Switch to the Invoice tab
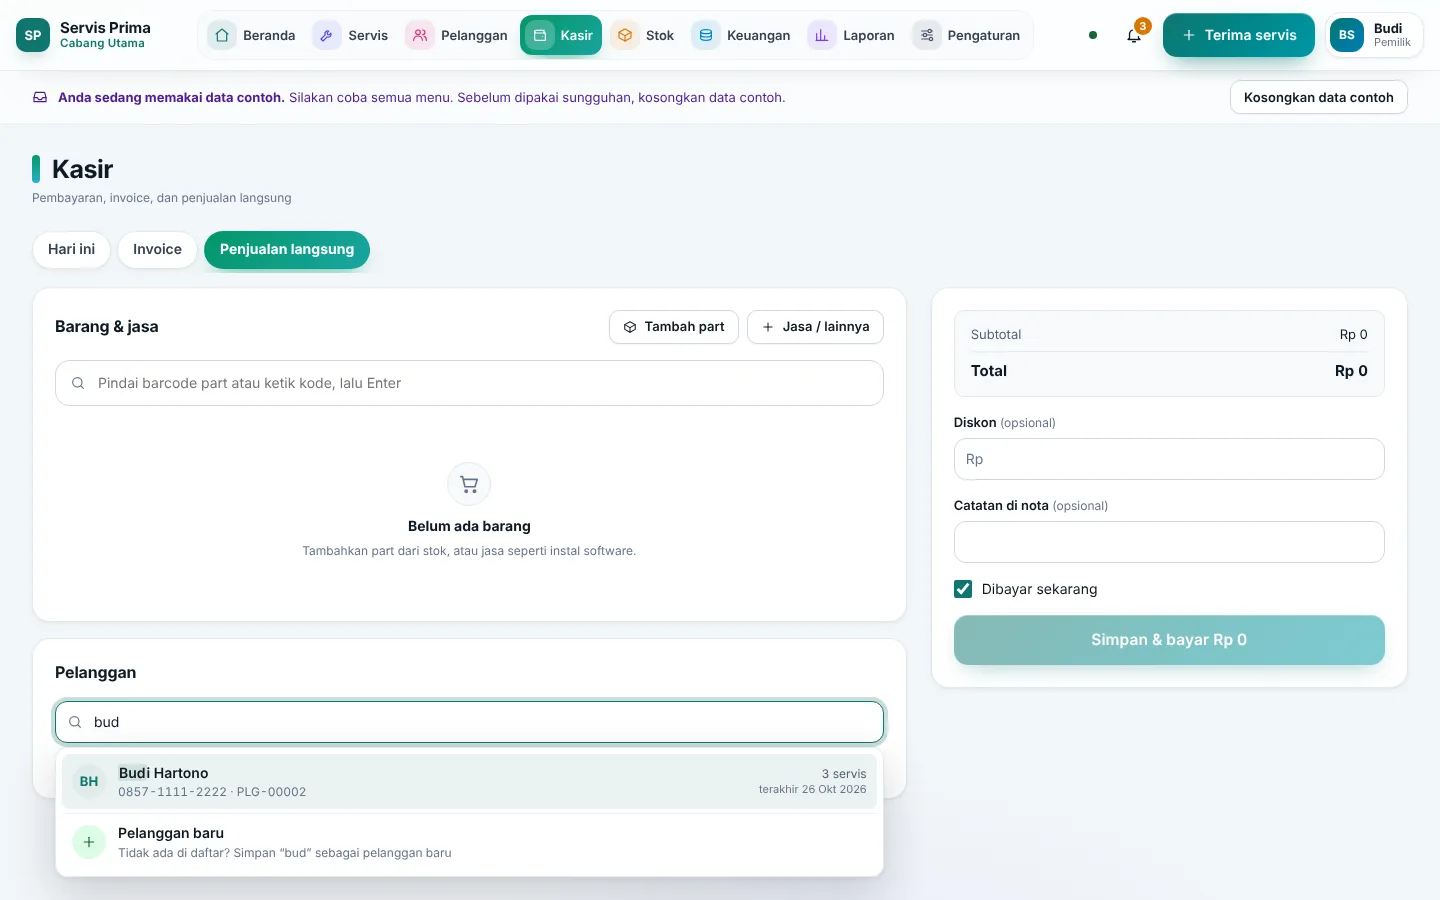The image size is (1440, 900). tap(157, 249)
